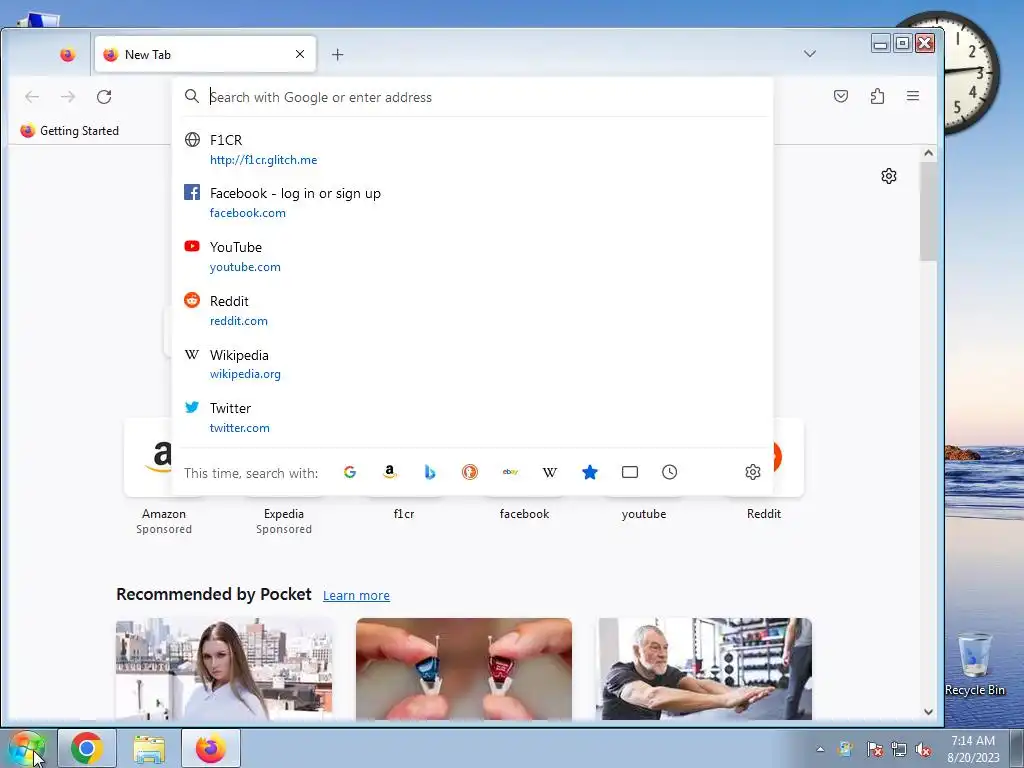The image size is (1024, 768).
Task: Open Firefox View pinned tab icon
Action: pos(67,55)
